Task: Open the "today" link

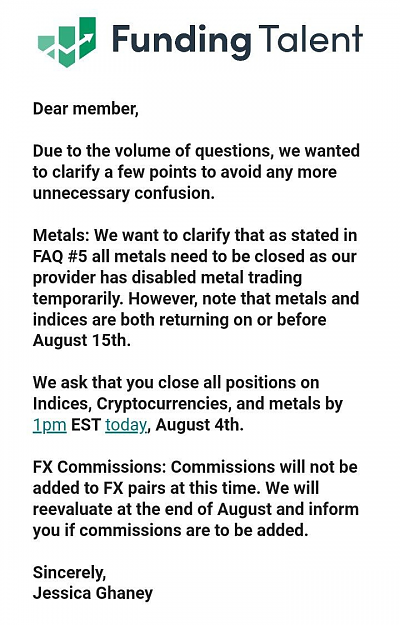Action: click(126, 425)
